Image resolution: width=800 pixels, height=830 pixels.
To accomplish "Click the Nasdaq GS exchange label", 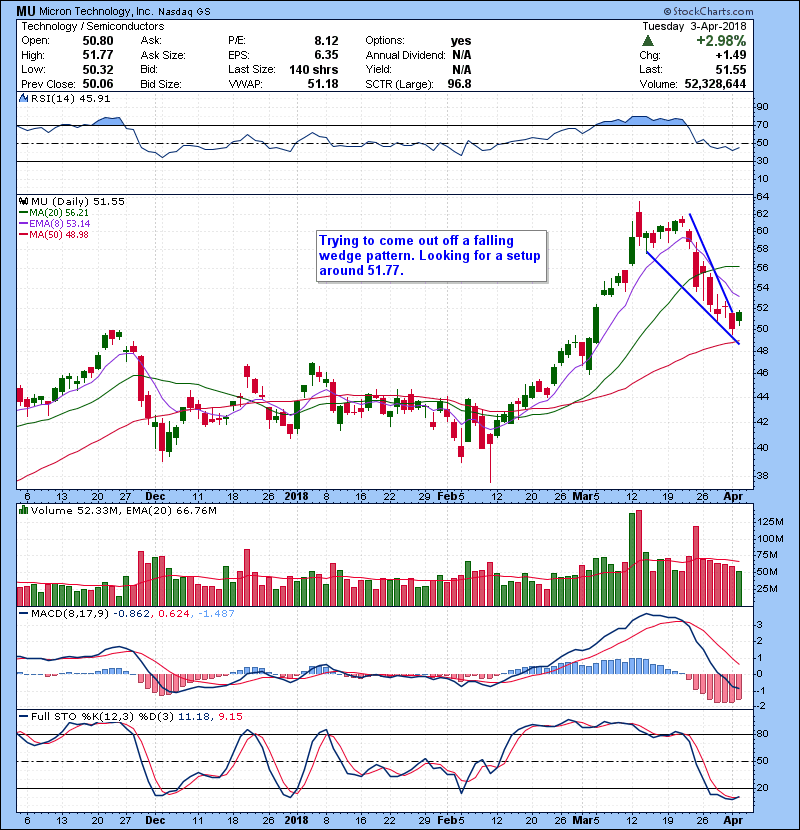I will click(184, 12).
